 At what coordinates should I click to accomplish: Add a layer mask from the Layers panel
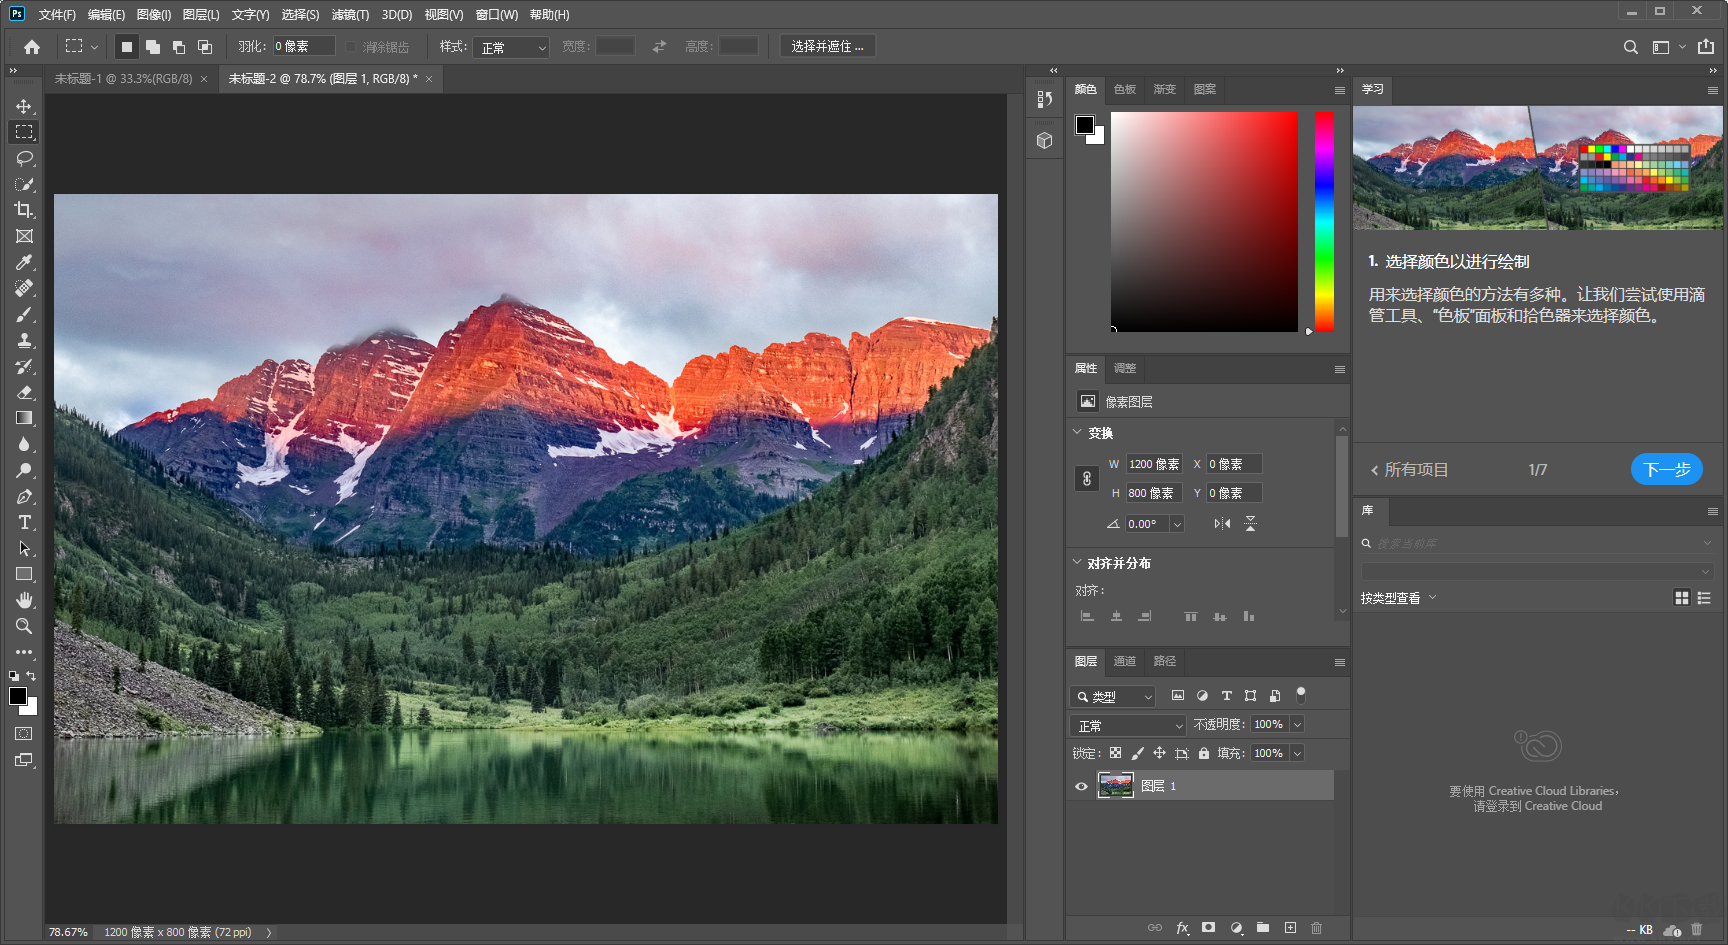tap(1209, 928)
